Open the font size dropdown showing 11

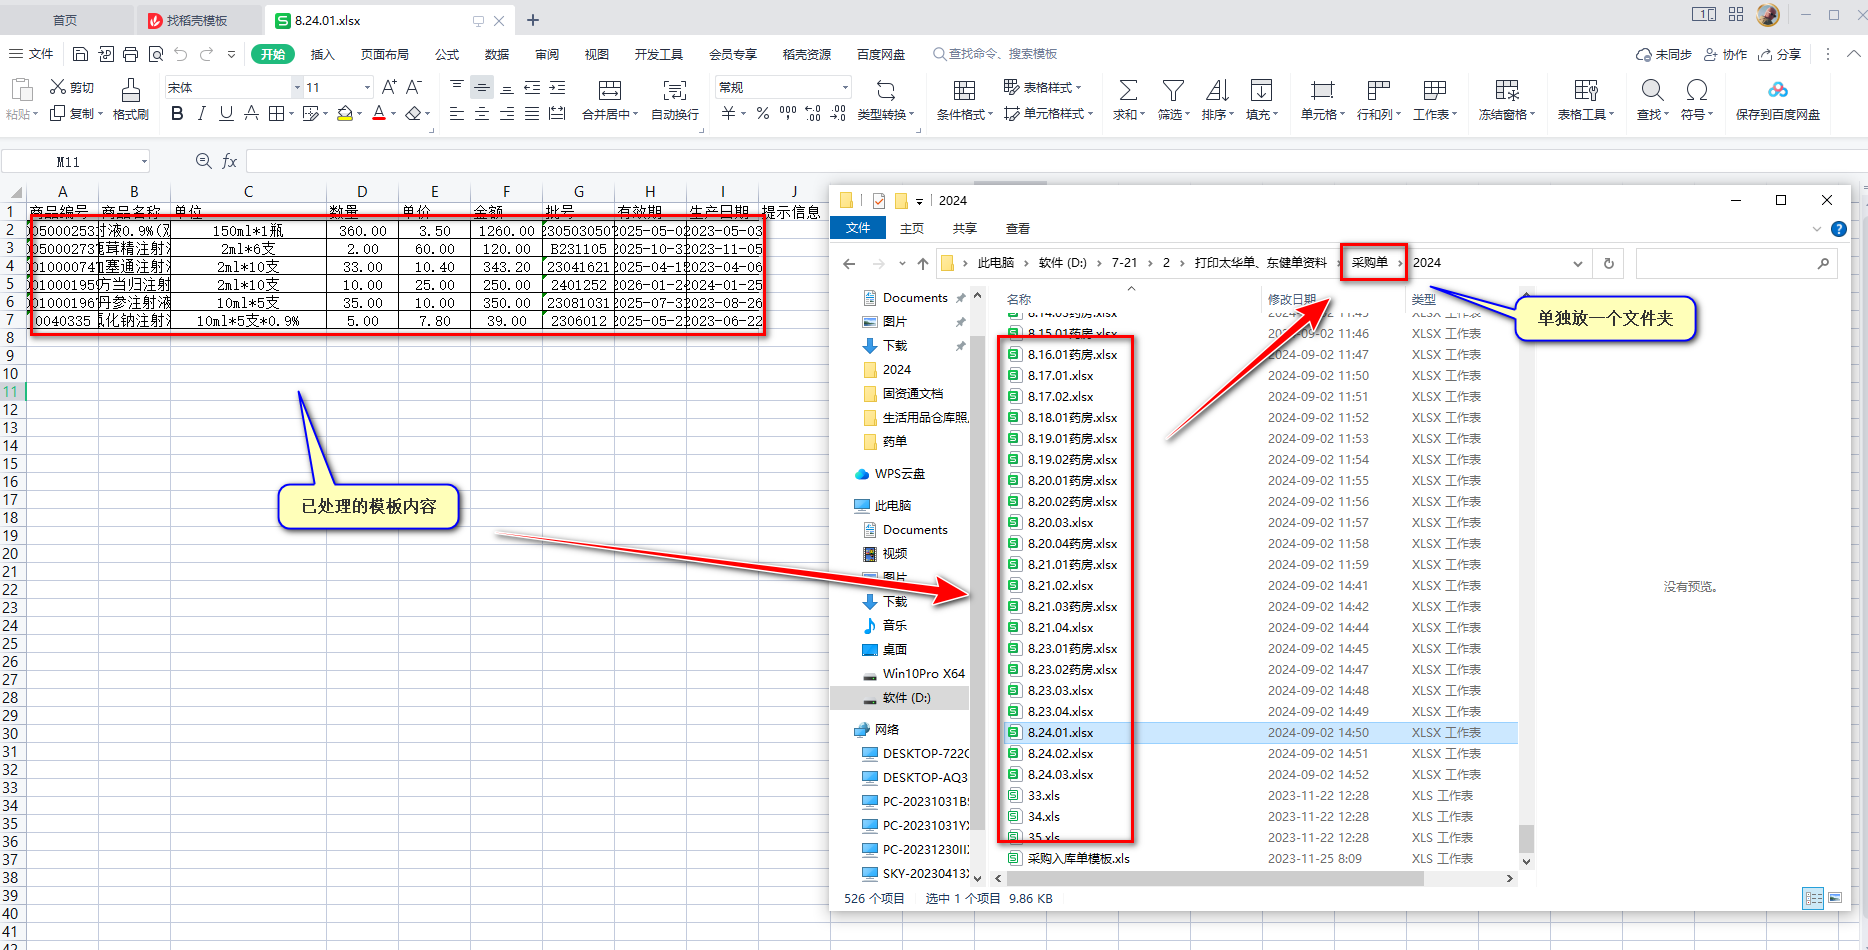tap(368, 88)
